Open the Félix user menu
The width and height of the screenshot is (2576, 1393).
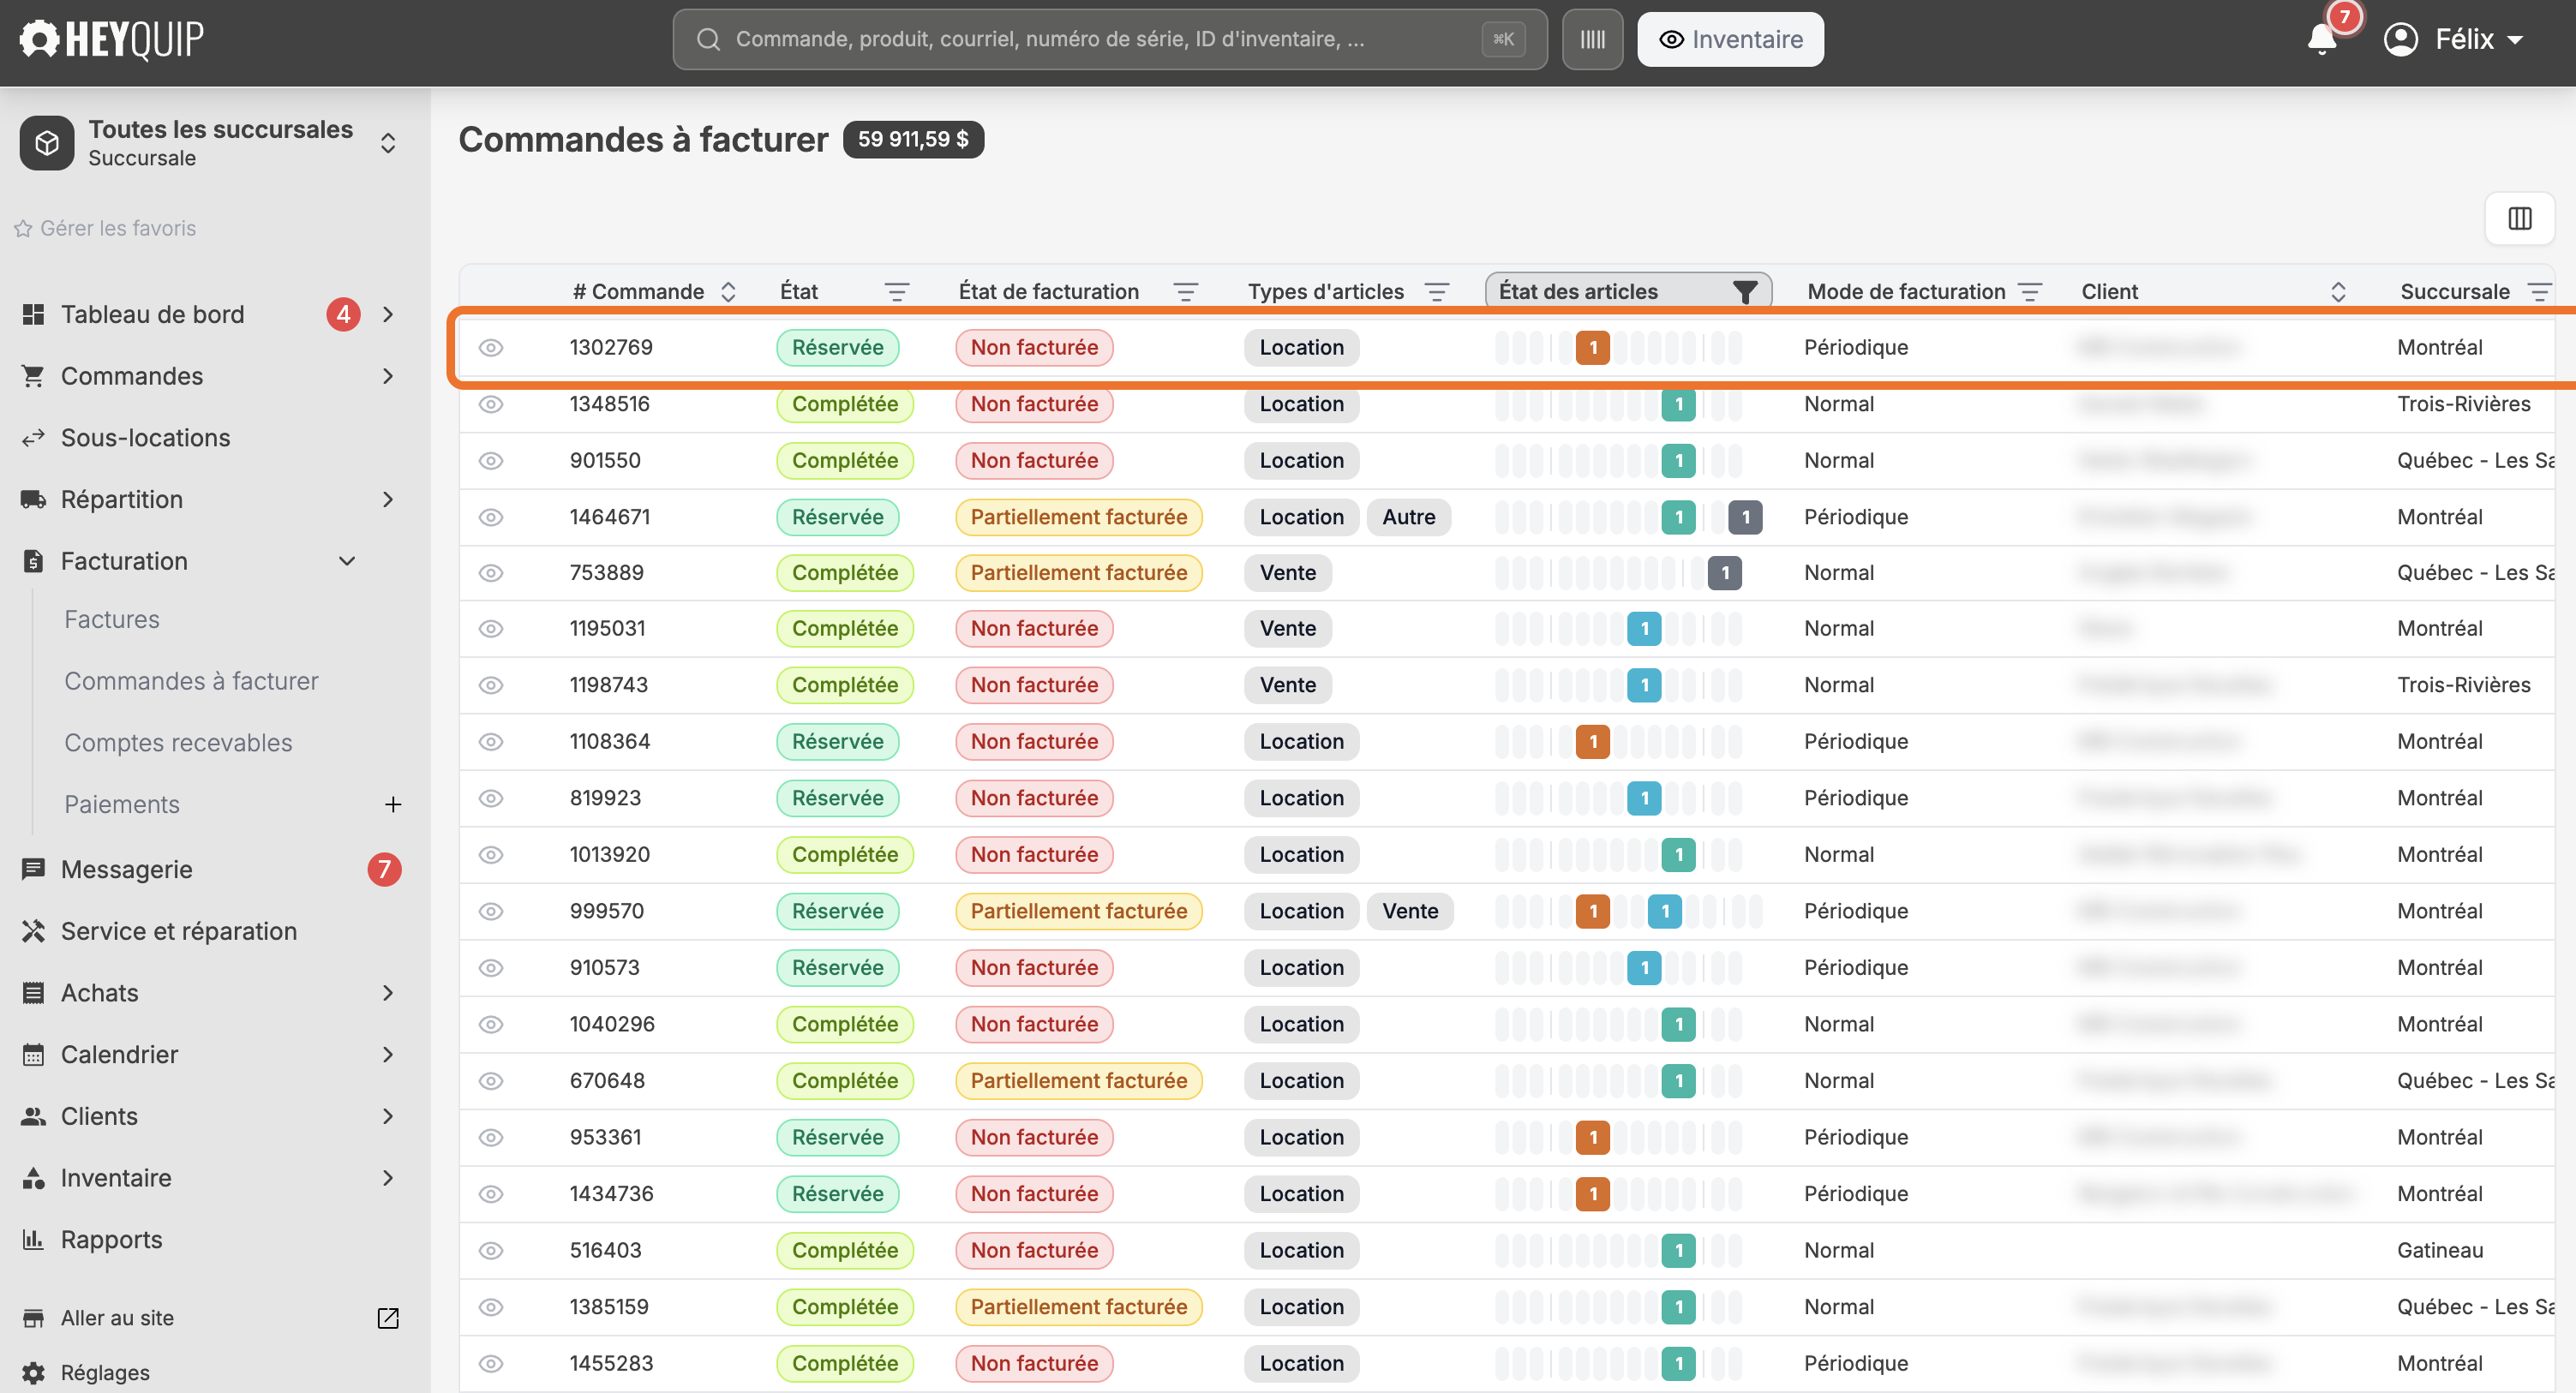pyautogui.click(x=2453, y=39)
